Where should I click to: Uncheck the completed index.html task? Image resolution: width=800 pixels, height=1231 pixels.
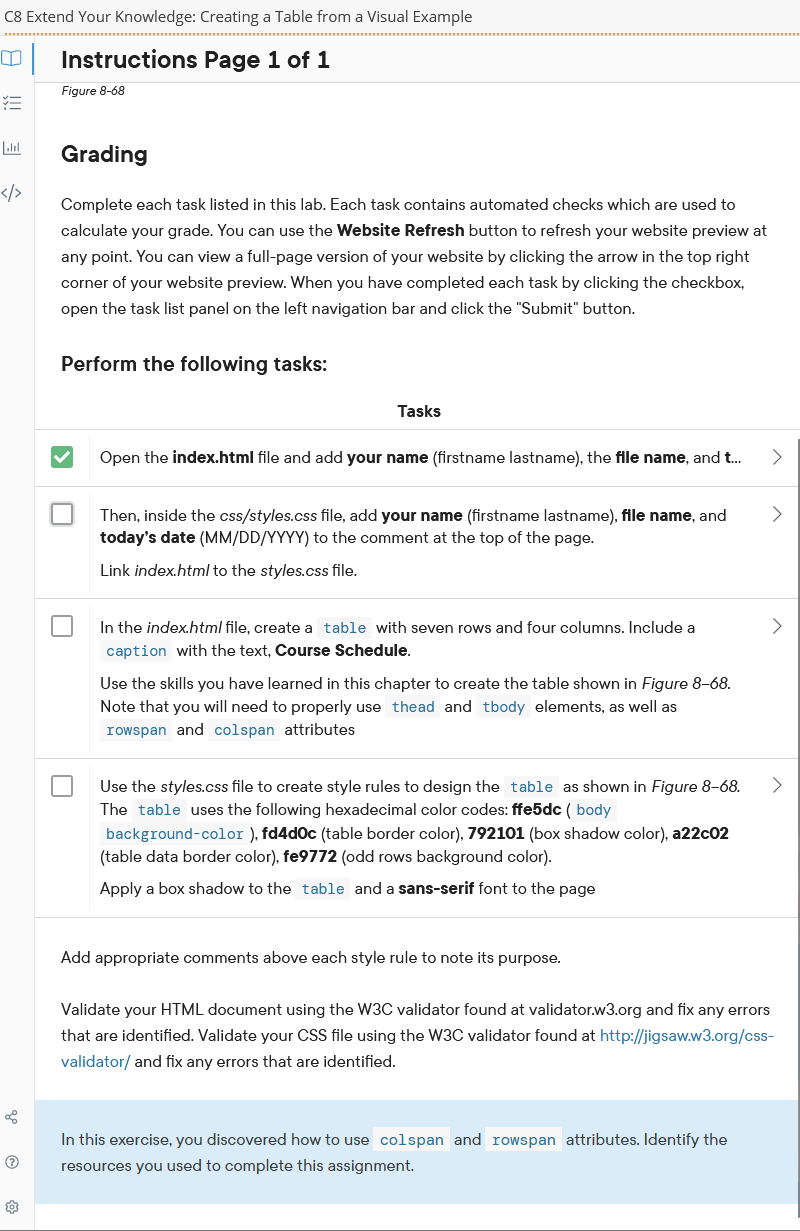click(61, 456)
